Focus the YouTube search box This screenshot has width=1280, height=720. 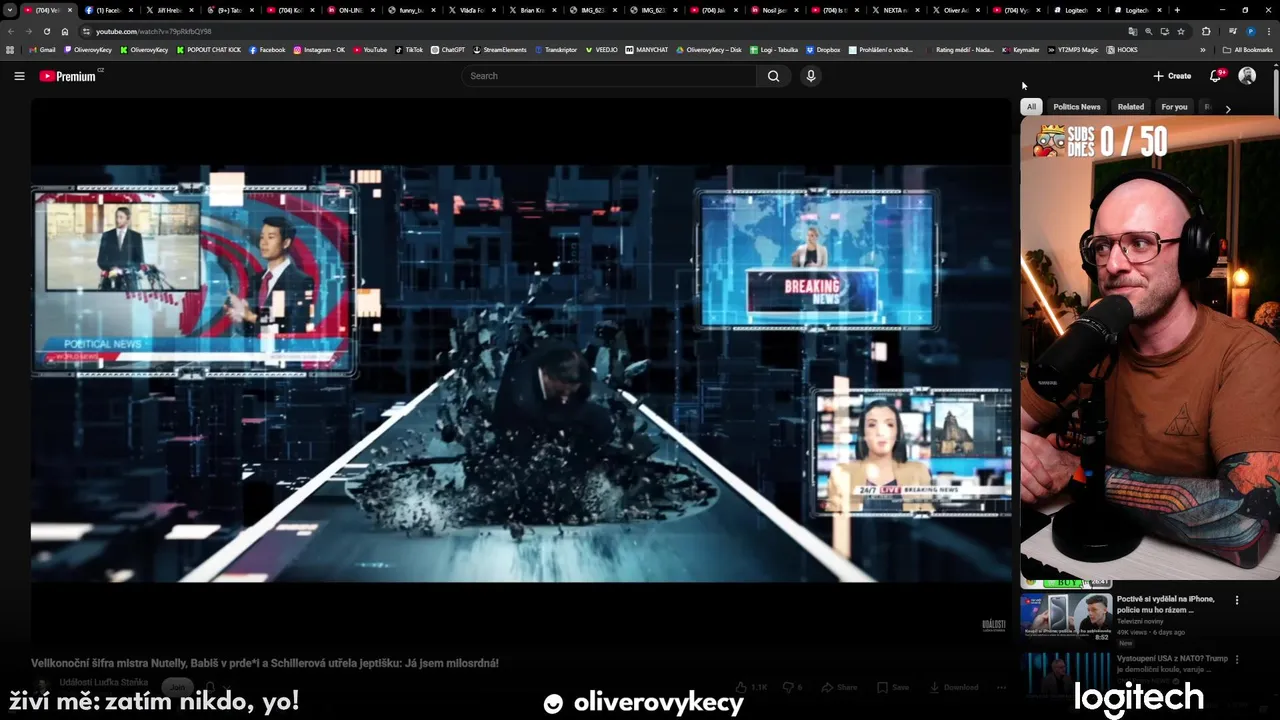pos(610,76)
